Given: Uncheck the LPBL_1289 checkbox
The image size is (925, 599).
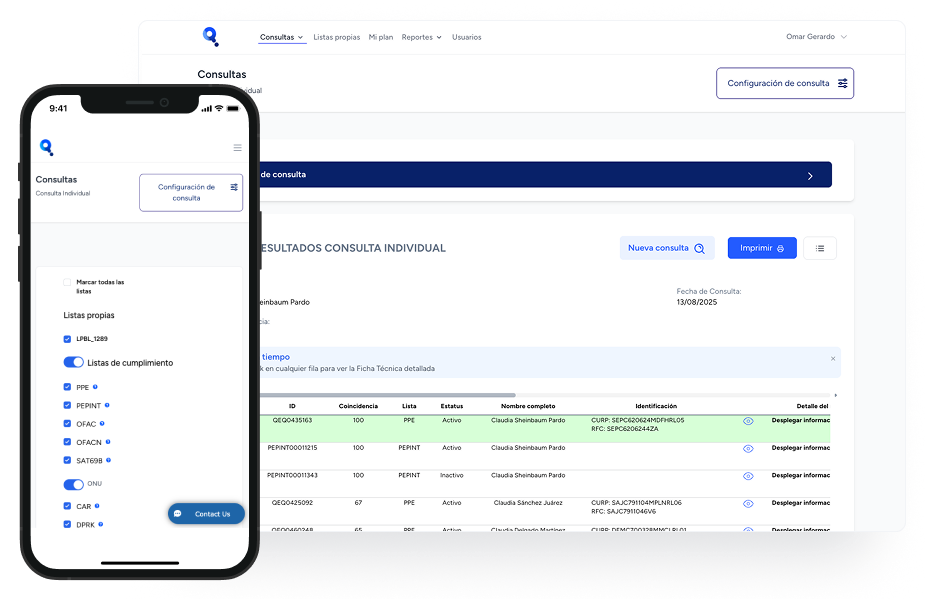Looking at the screenshot, I should [x=67, y=339].
